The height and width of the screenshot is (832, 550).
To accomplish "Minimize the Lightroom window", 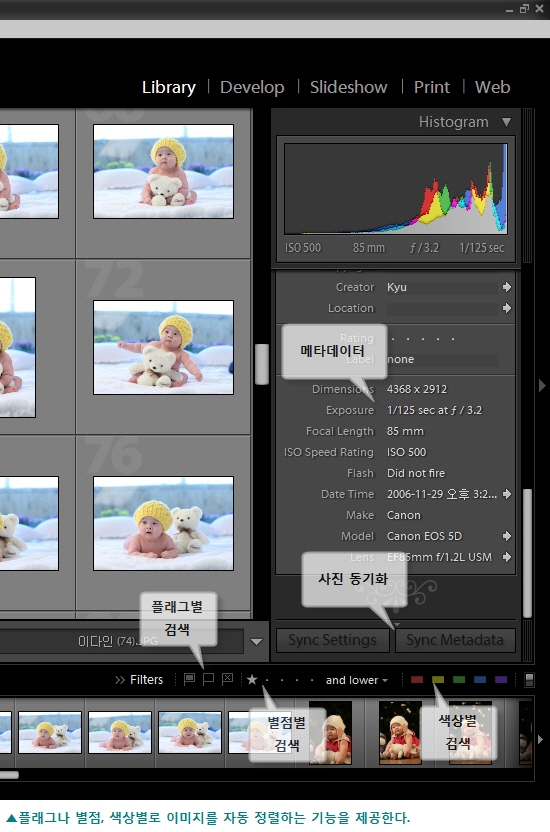I will coord(509,10).
